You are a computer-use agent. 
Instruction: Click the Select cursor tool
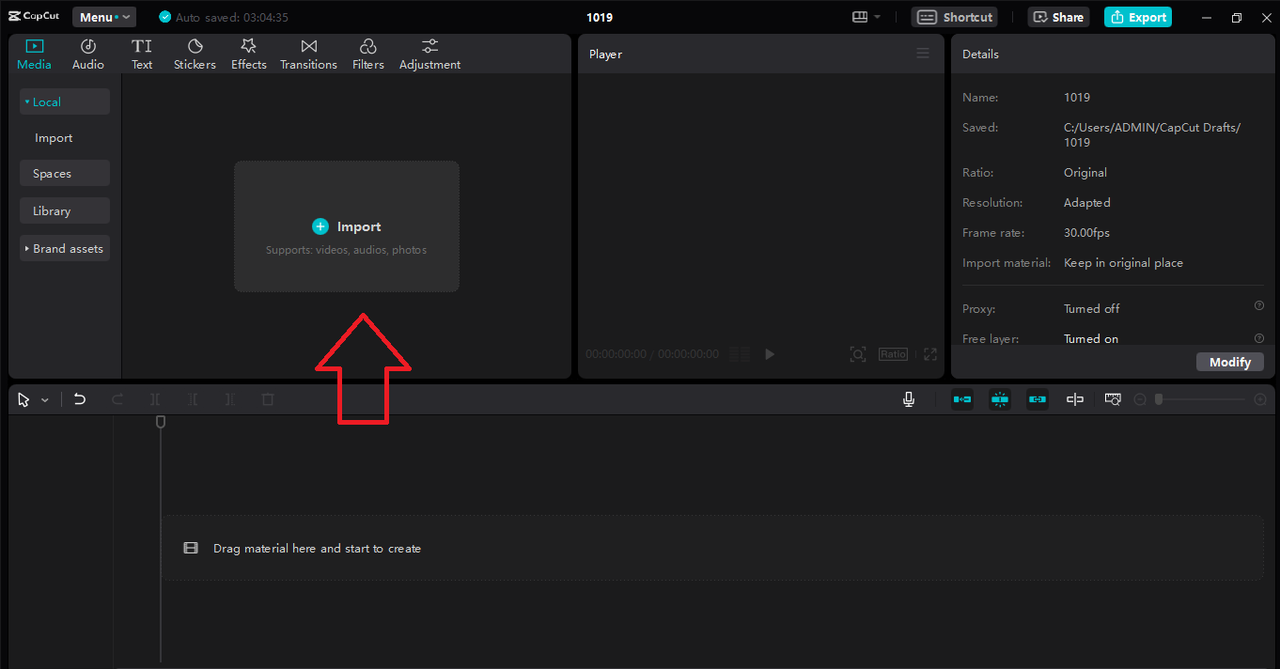[x=24, y=399]
